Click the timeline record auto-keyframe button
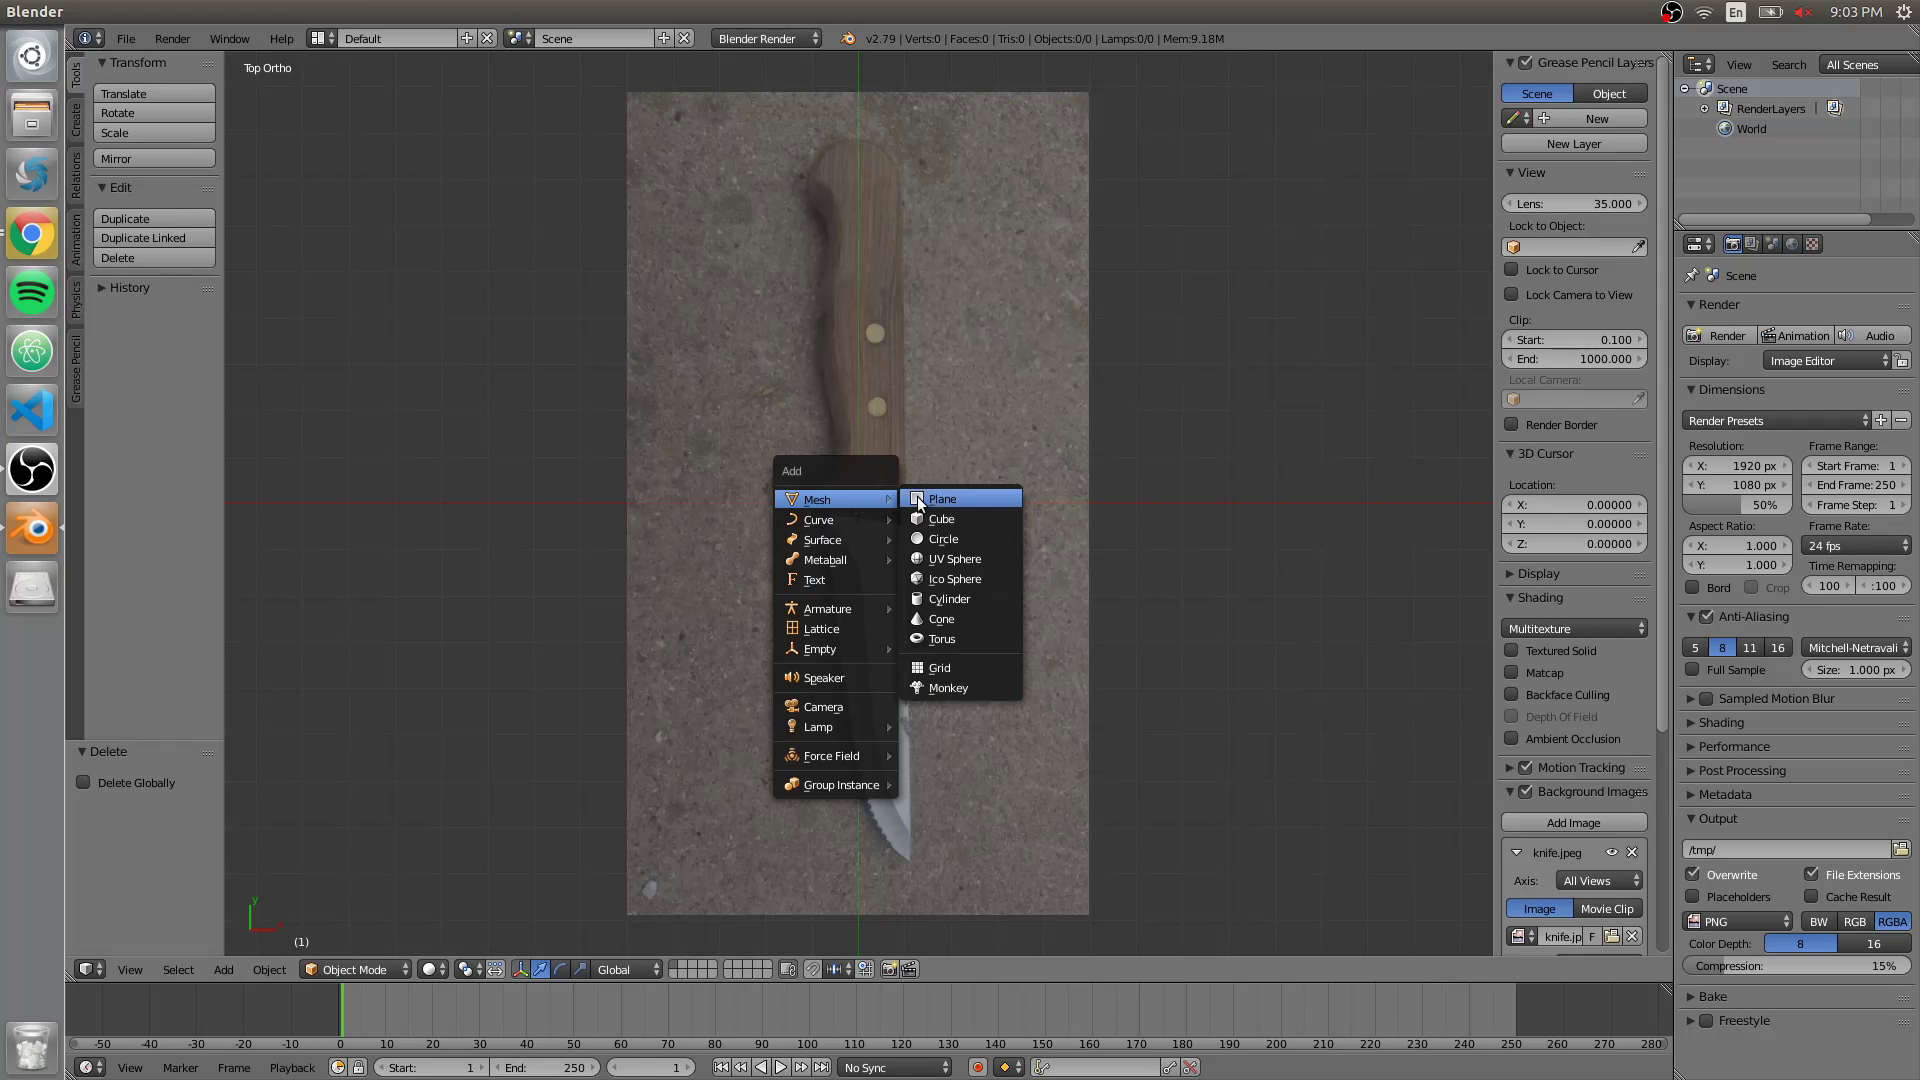 tap(978, 1068)
